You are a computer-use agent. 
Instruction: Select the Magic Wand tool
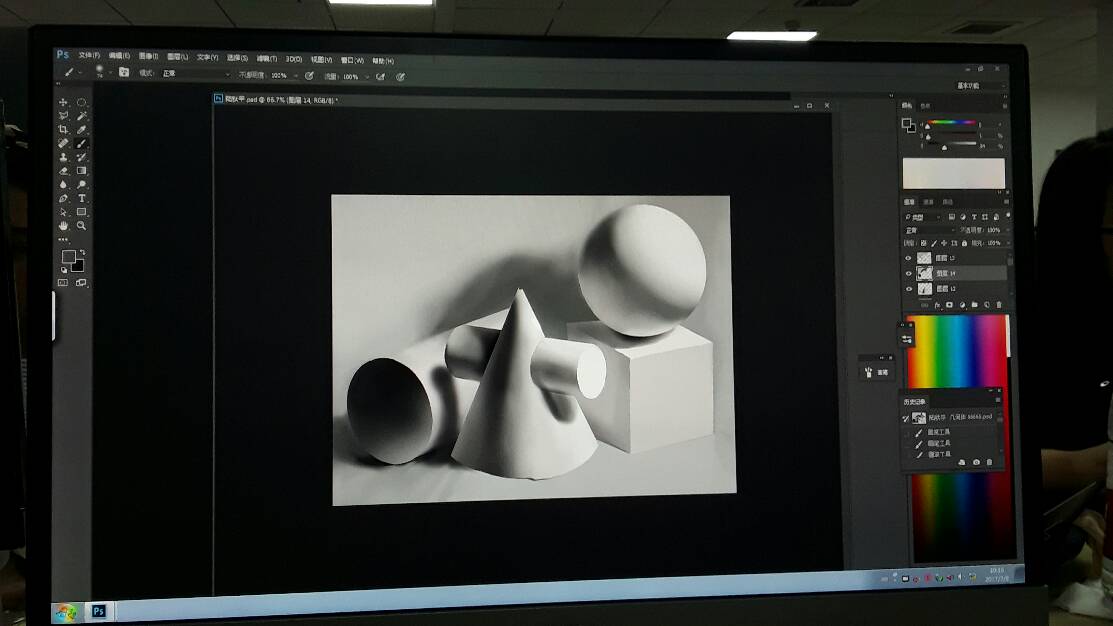pos(82,116)
